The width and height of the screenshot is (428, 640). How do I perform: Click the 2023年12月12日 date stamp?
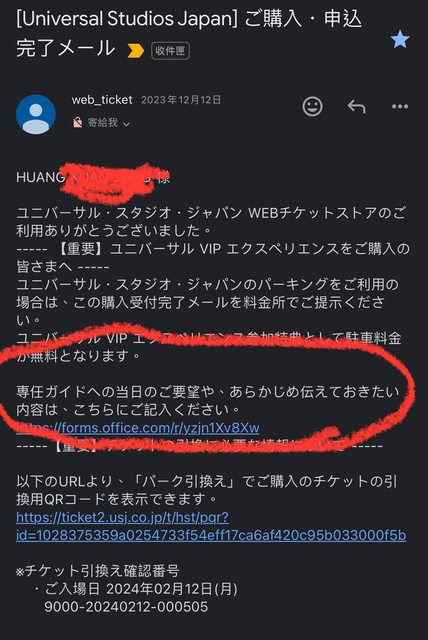coord(181,100)
